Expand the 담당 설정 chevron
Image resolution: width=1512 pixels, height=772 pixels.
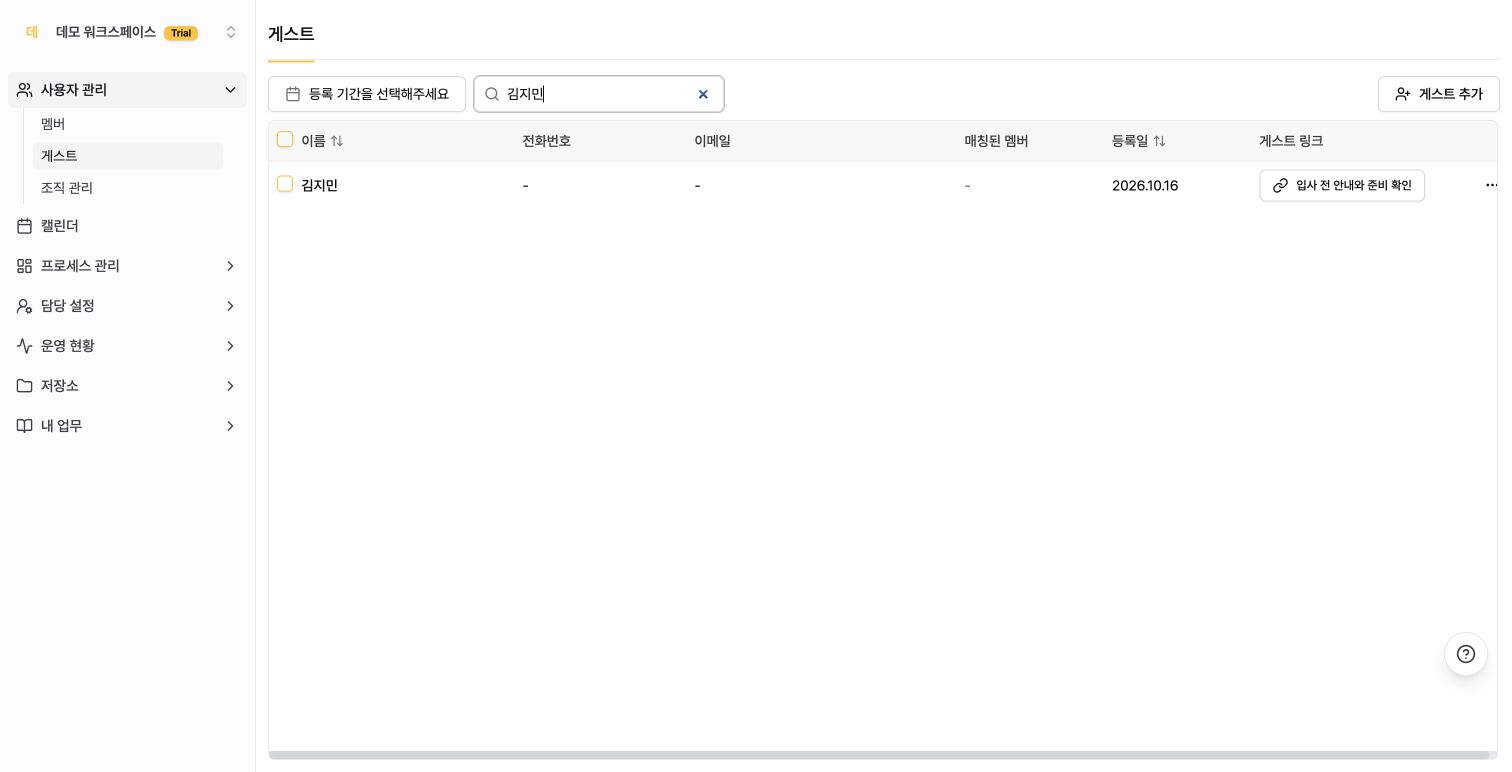230,306
